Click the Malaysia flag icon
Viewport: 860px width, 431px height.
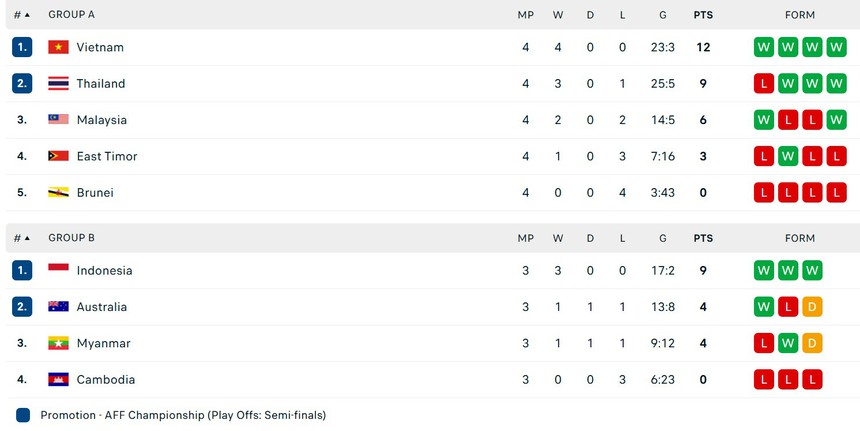58,120
